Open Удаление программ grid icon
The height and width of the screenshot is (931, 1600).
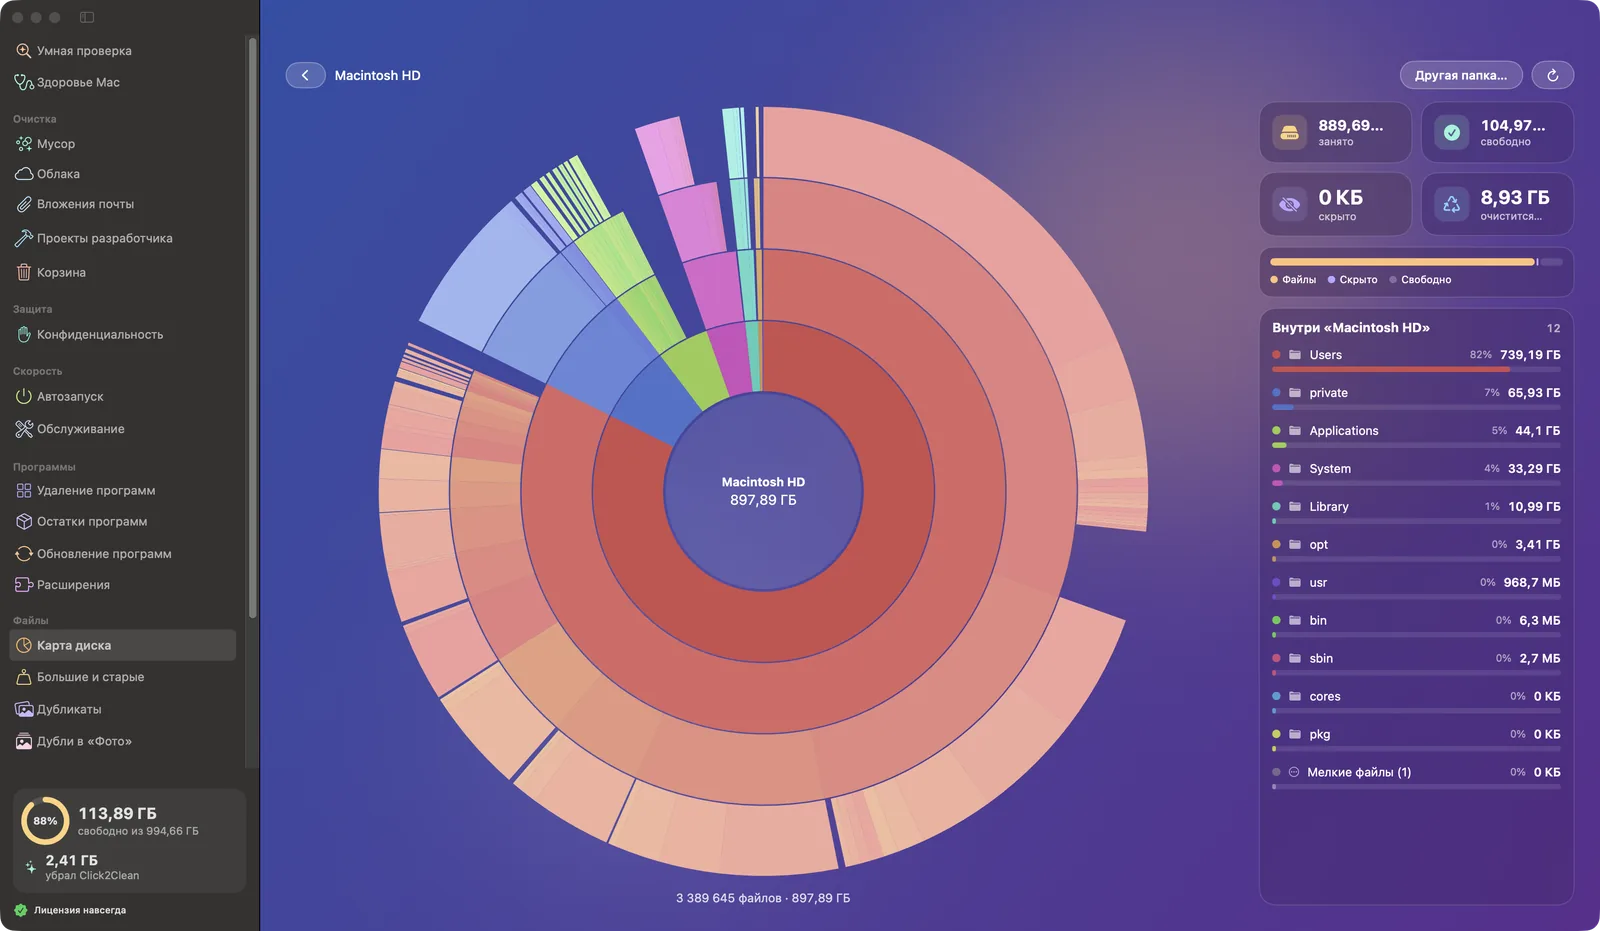pyautogui.click(x=24, y=490)
